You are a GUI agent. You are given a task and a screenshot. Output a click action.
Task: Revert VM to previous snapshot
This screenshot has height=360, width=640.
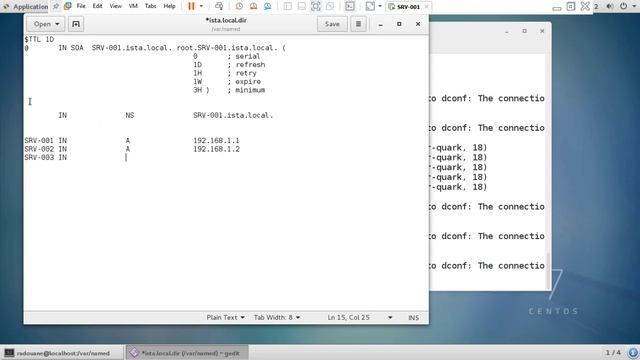point(253,6)
